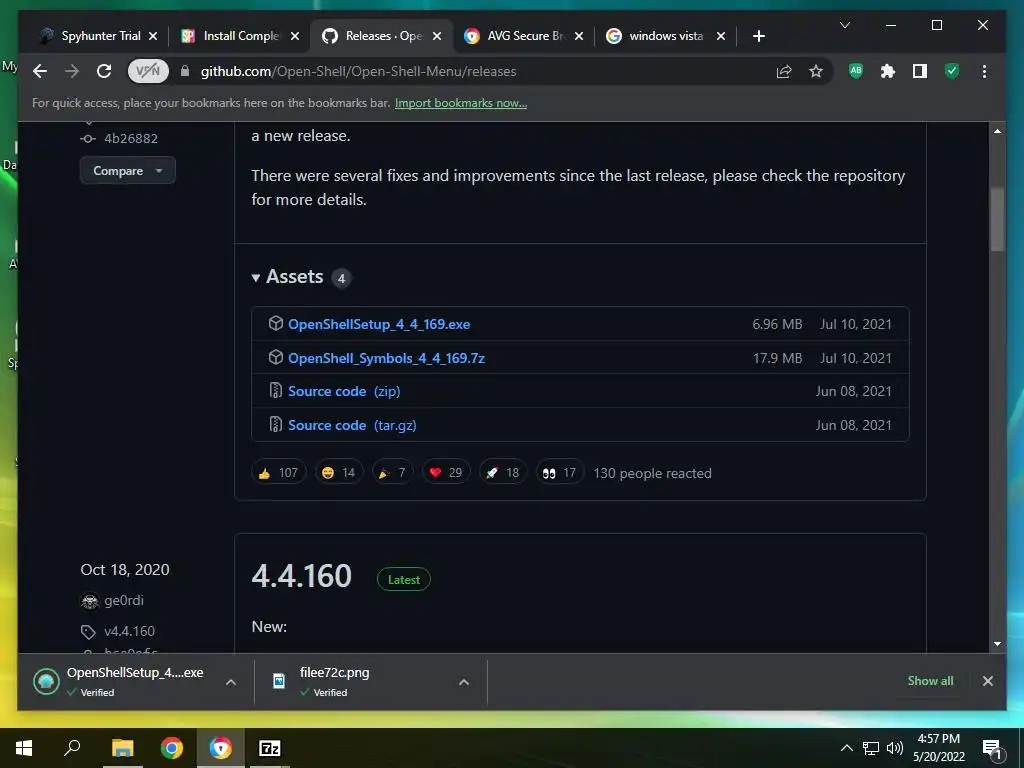This screenshot has height=768, width=1024.
Task: Click the v4.4.160 tag link
Action: pyautogui.click(x=129, y=631)
